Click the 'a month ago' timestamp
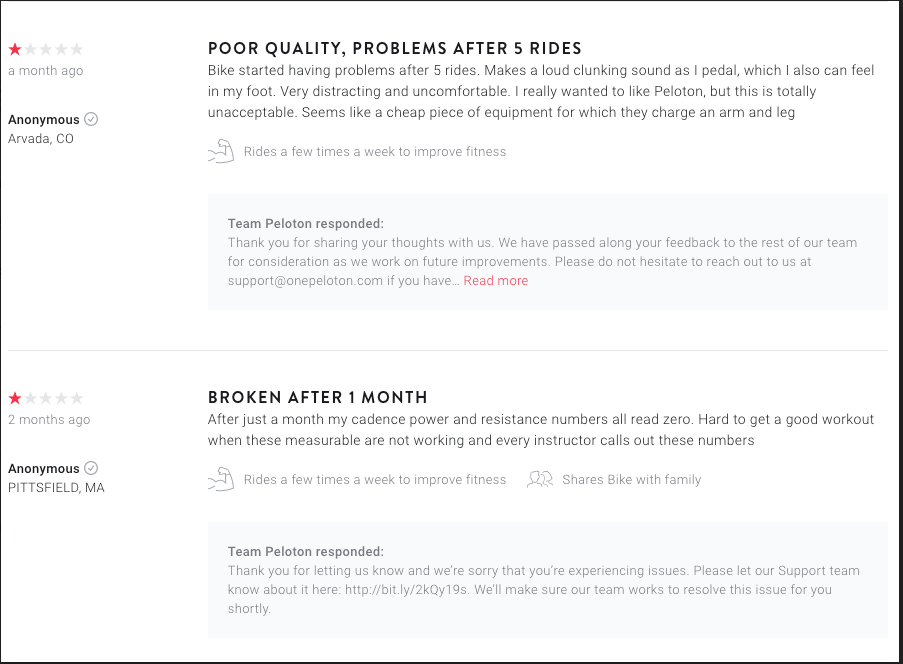903x664 pixels. (x=45, y=71)
